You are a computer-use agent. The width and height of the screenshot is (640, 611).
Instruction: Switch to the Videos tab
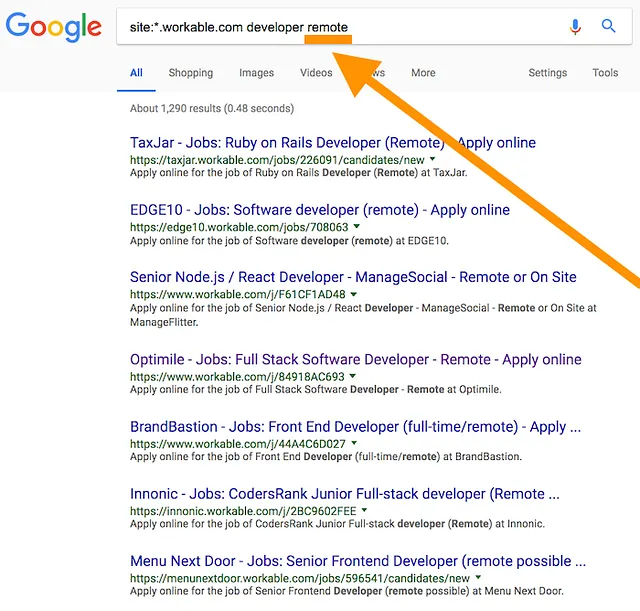click(316, 73)
